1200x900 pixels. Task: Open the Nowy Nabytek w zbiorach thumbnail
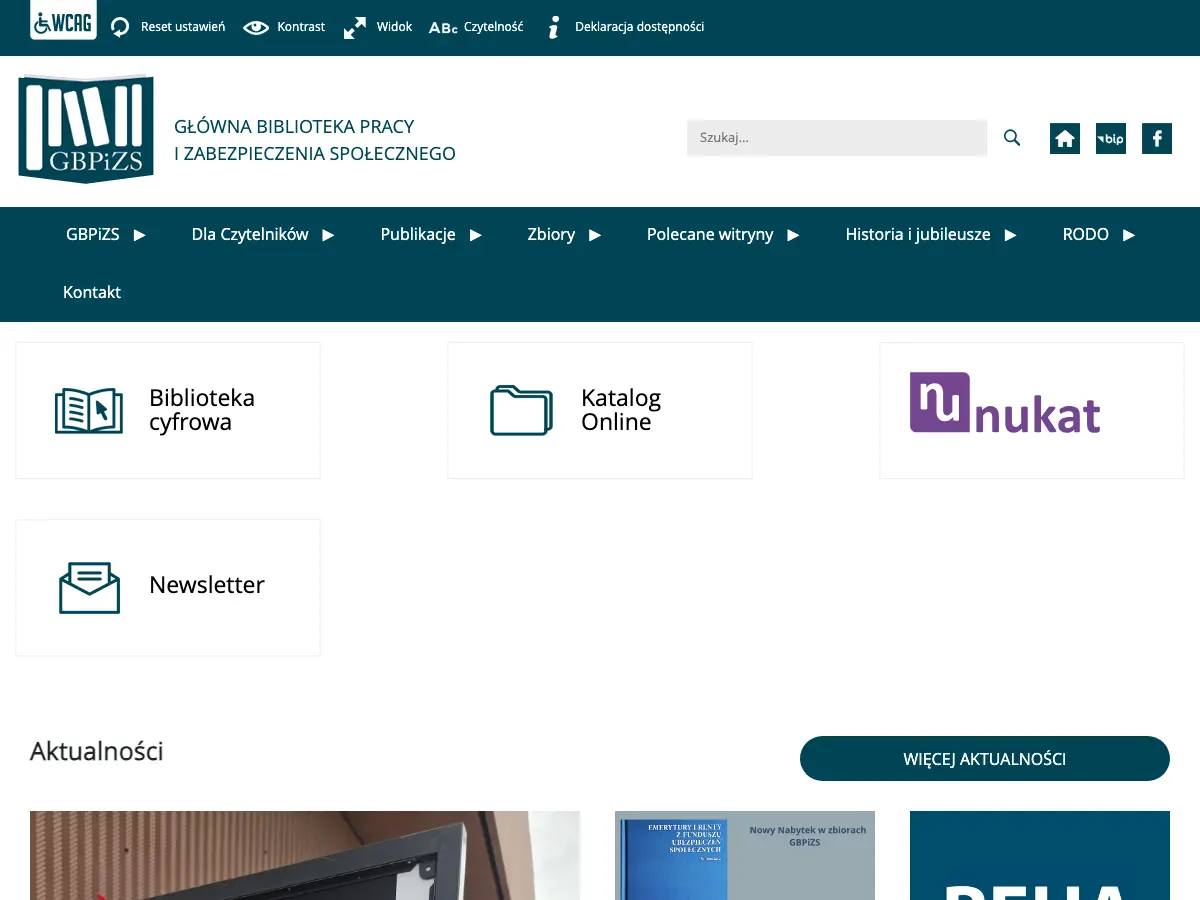coord(745,855)
